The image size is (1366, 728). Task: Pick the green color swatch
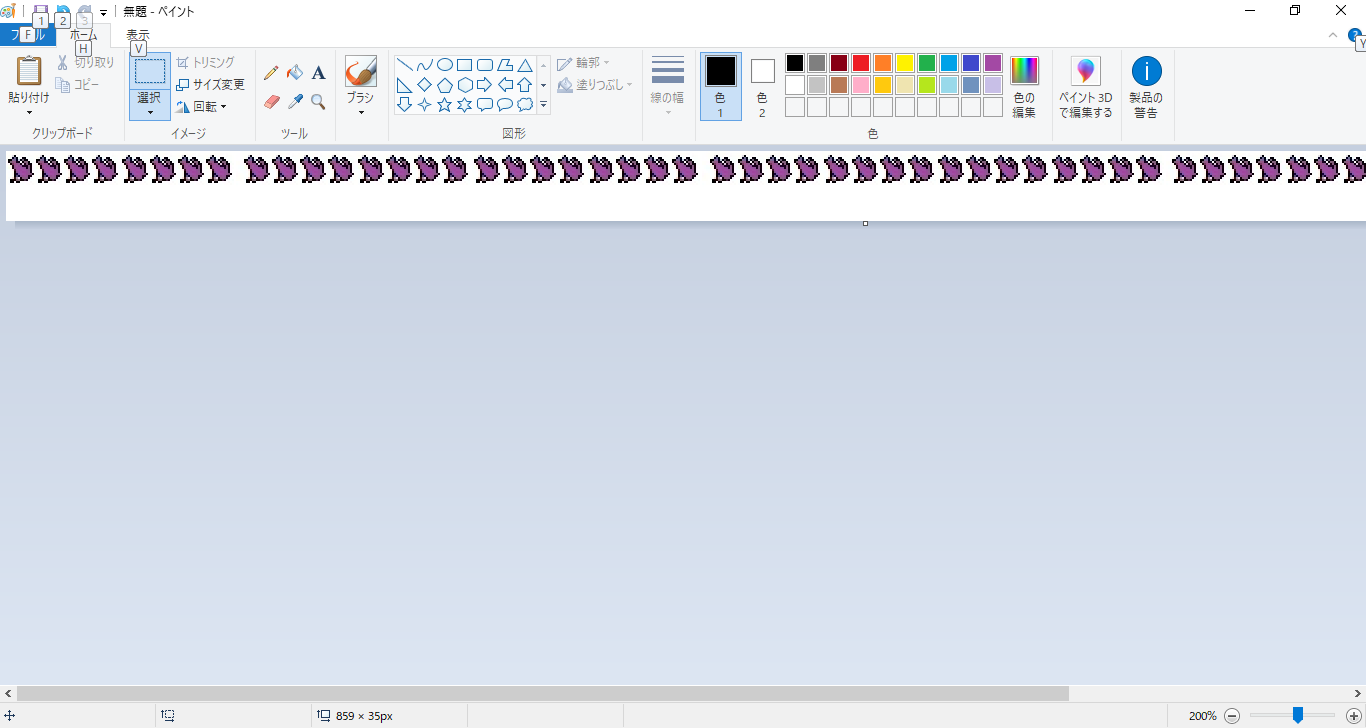coord(927,63)
